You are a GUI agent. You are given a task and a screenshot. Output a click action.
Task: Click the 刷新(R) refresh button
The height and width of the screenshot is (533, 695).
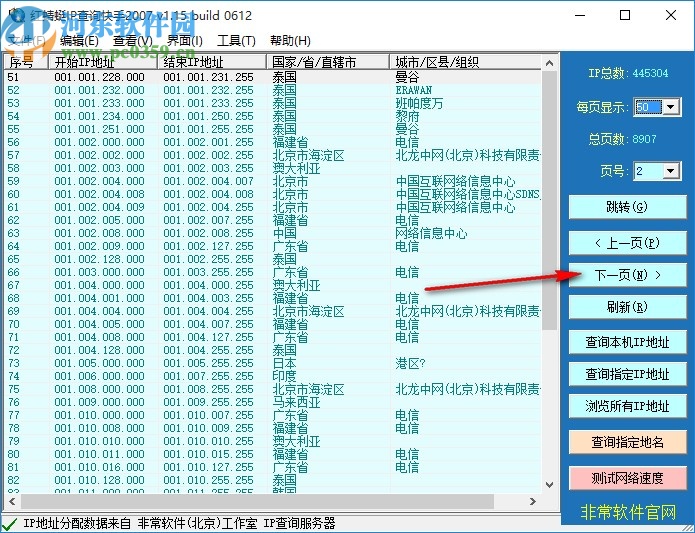[627, 307]
